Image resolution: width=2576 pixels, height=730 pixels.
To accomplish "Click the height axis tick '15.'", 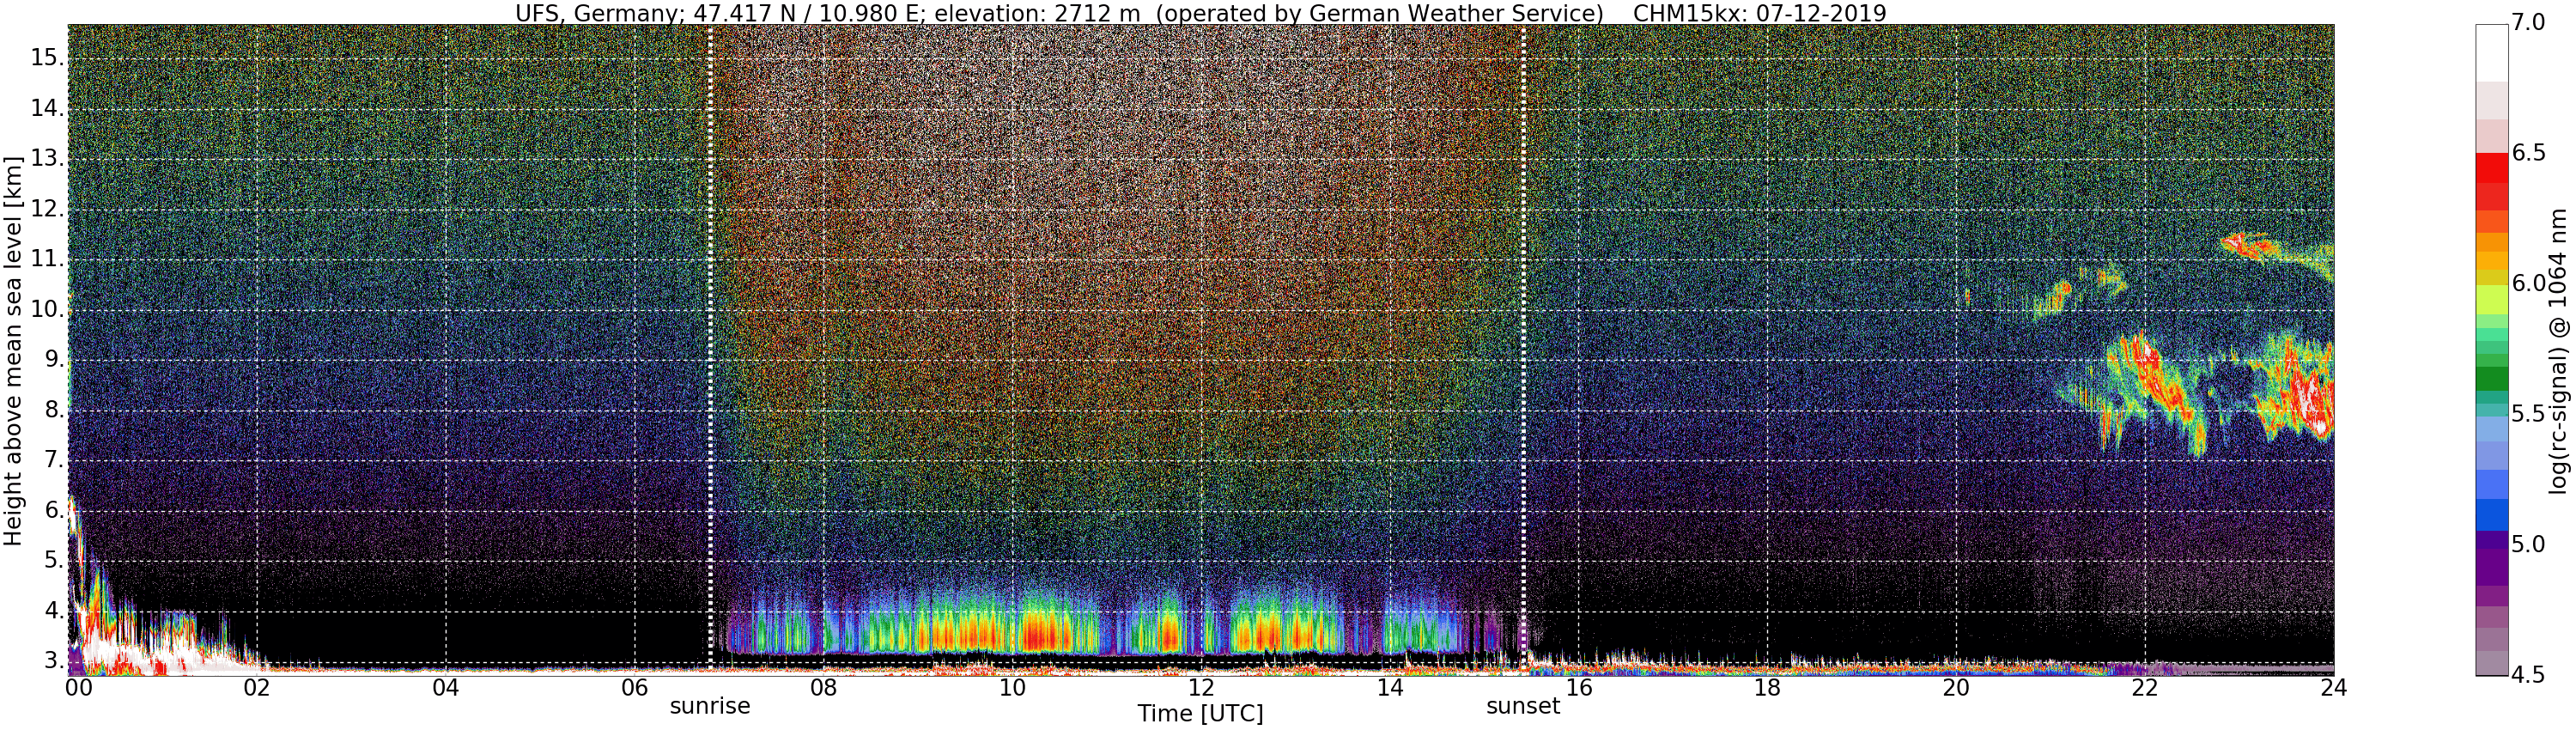I will click(47, 58).
